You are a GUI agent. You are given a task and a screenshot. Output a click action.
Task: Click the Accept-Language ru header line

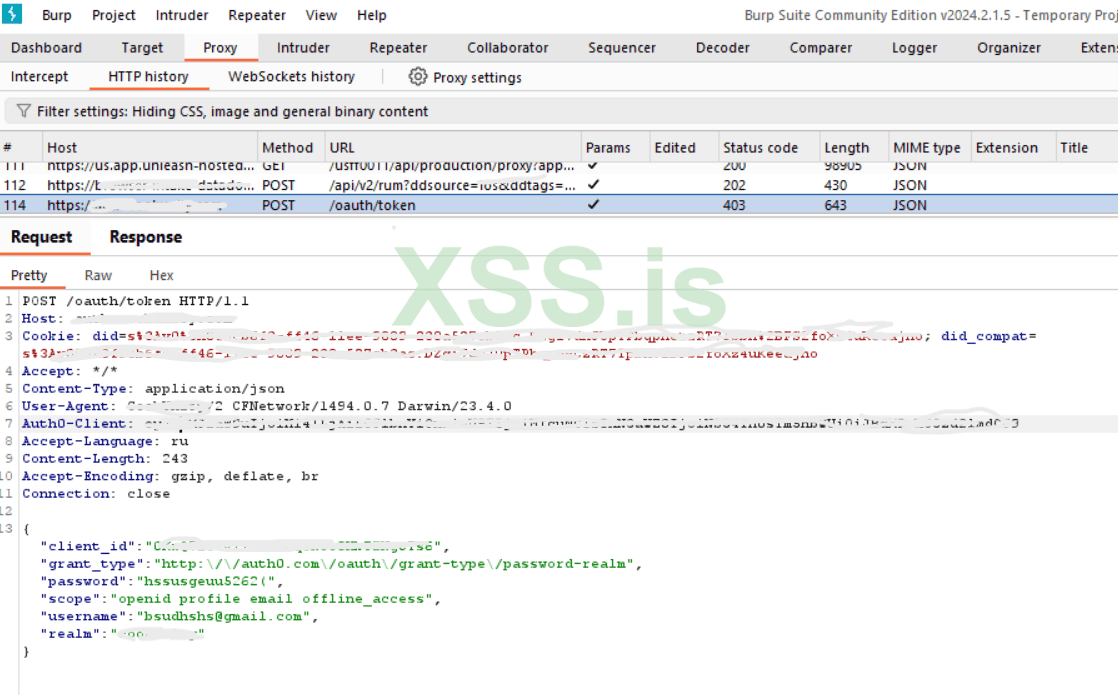coord(105,441)
